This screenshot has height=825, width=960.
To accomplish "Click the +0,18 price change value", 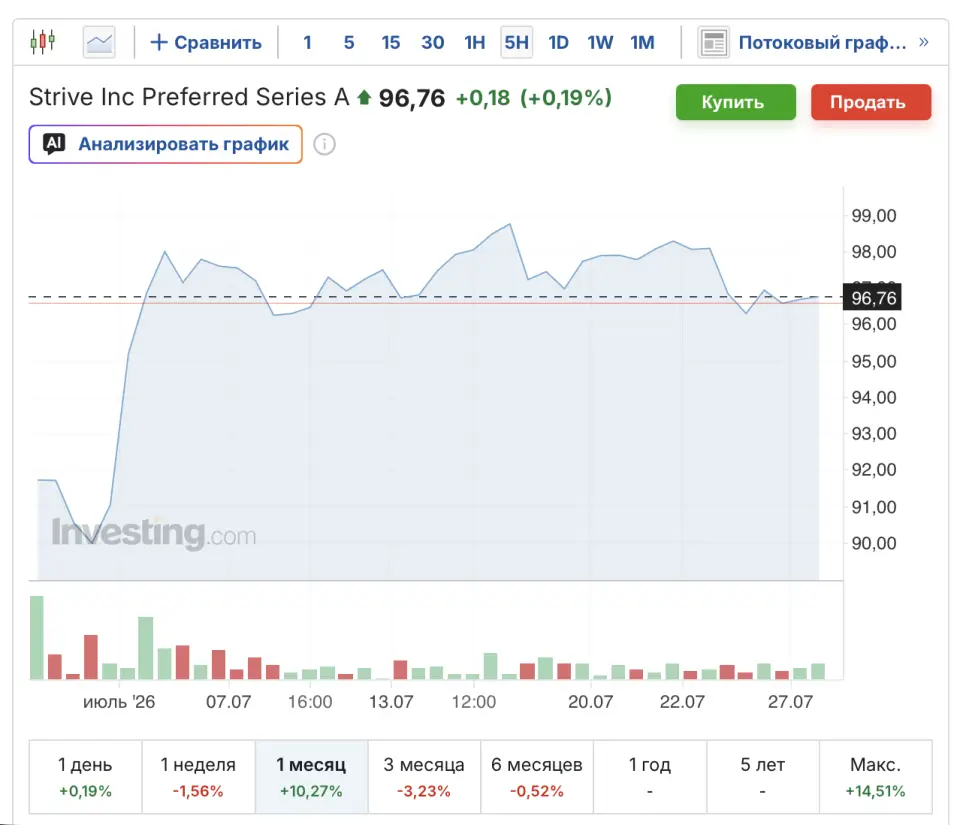I will tap(482, 98).
